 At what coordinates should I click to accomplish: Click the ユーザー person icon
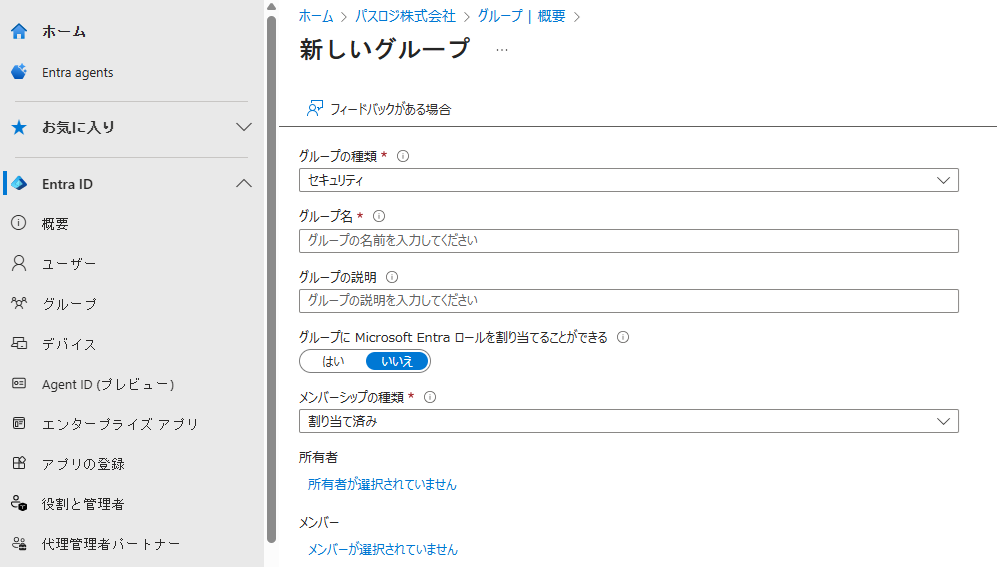click(x=19, y=263)
